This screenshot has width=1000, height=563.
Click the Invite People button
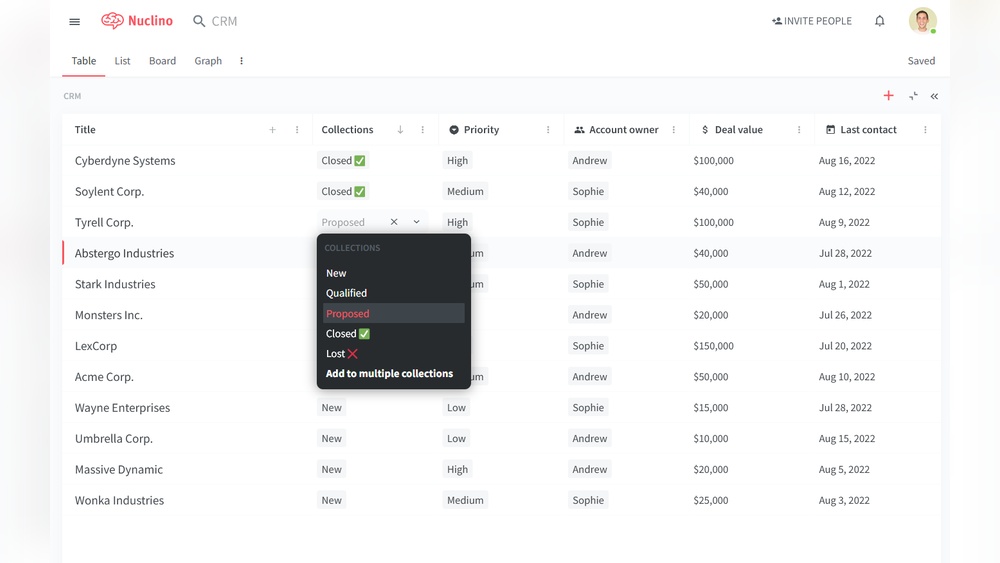(811, 21)
